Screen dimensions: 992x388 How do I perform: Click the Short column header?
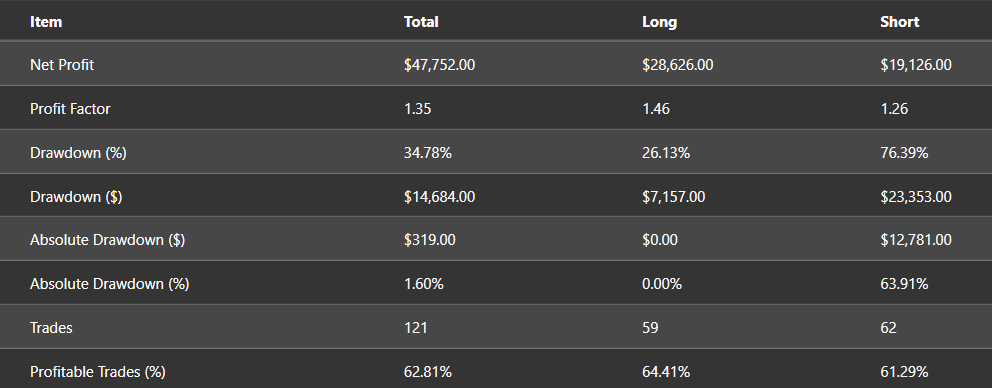pos(899,22)
